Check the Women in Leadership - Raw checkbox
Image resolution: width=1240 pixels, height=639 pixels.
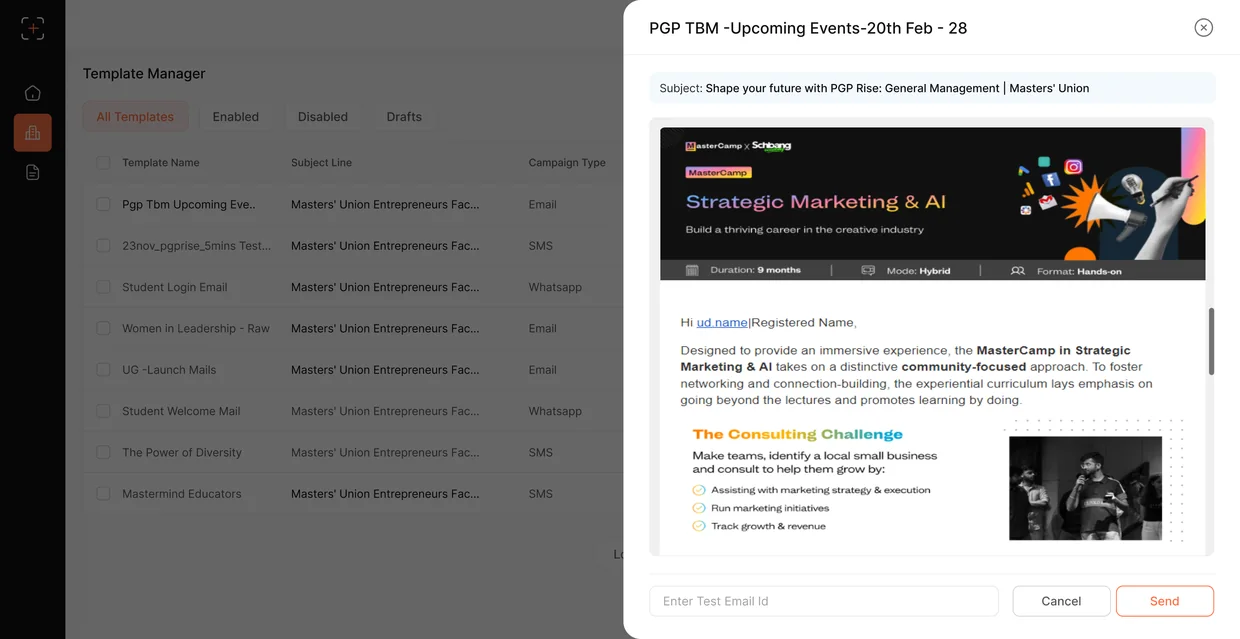103,328
